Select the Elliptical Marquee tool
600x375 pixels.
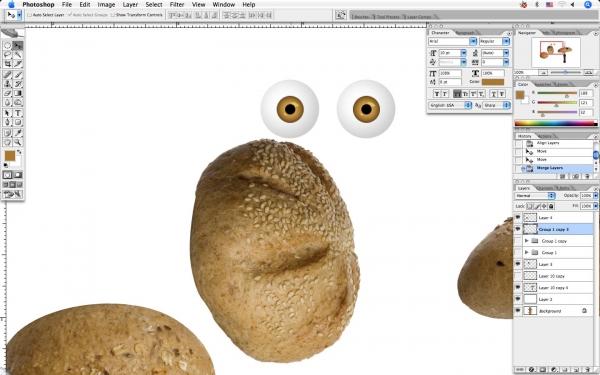tap(7, 46)
